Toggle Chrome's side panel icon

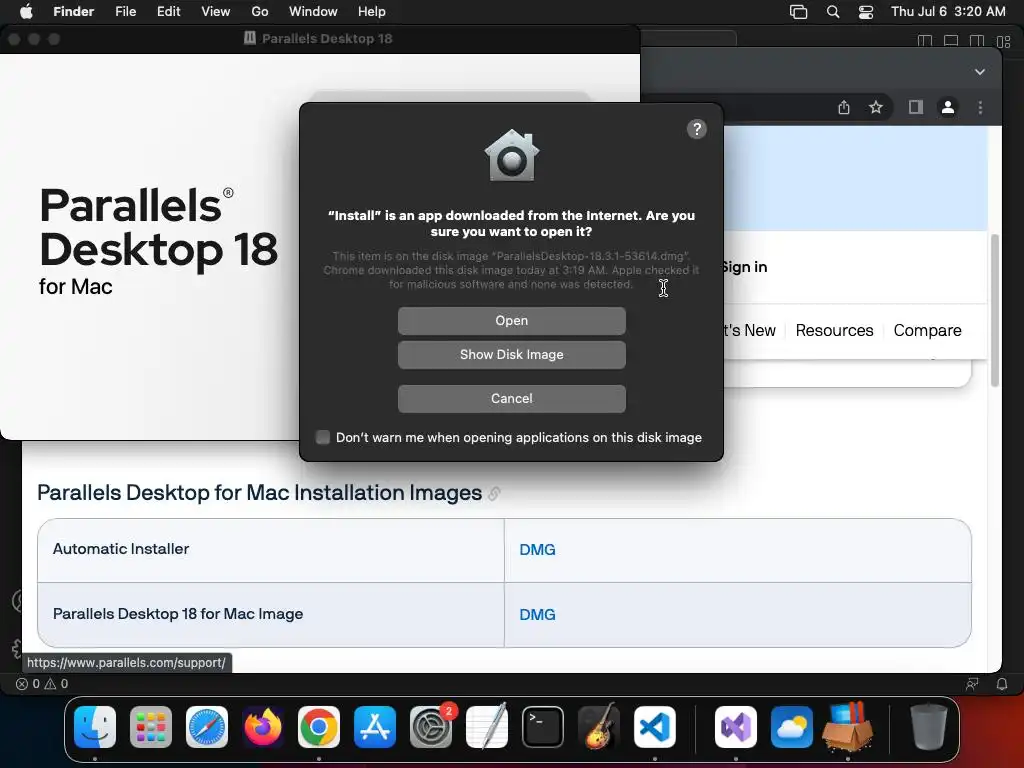pos(916,107)
